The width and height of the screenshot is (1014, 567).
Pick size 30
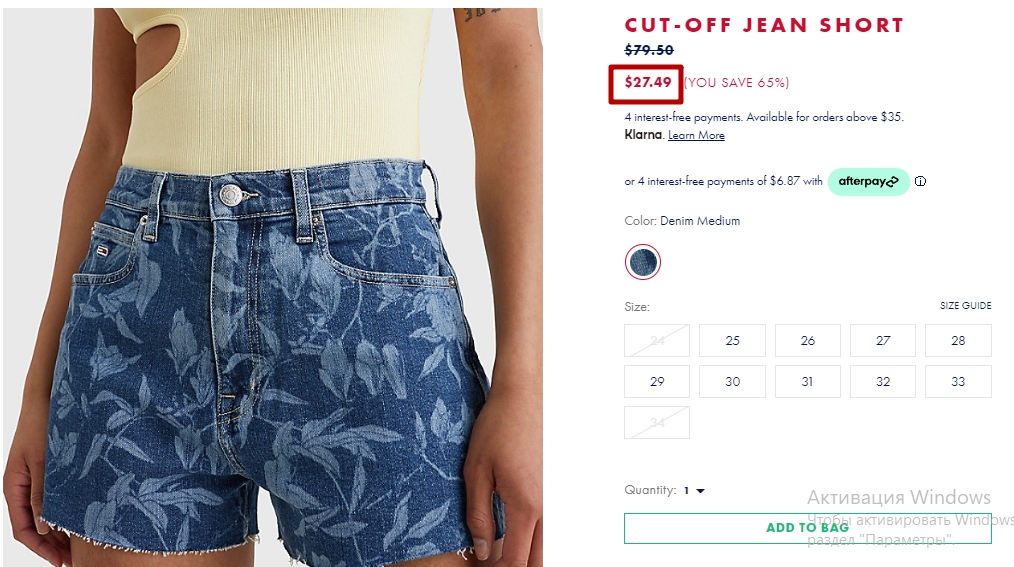click(732, 381)
